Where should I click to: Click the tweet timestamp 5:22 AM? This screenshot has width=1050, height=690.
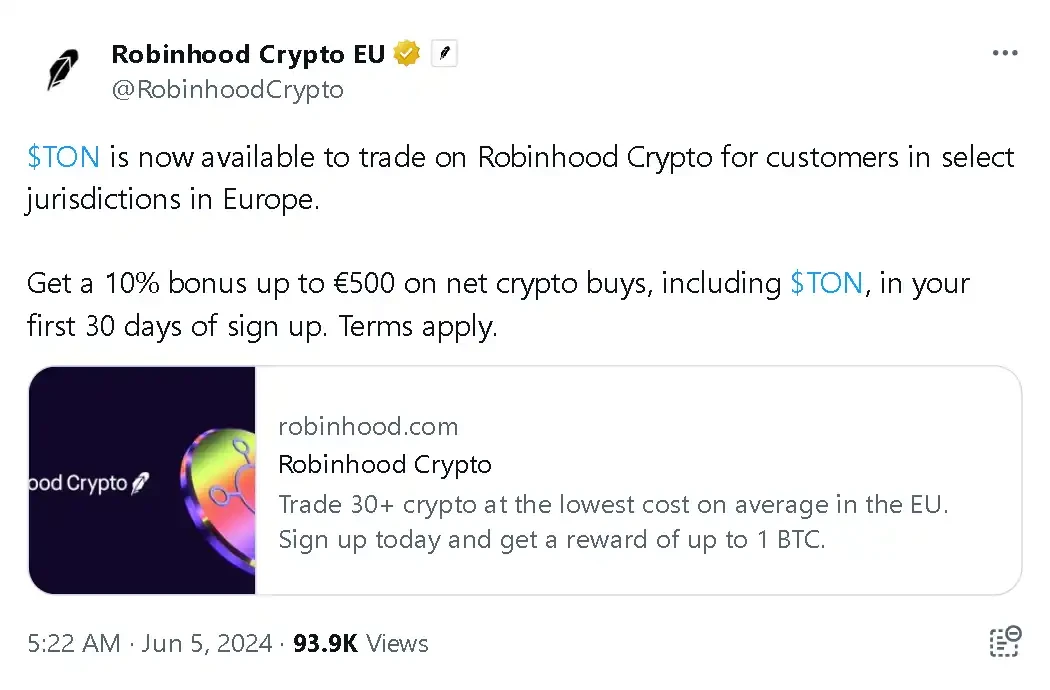click(74, 643)
